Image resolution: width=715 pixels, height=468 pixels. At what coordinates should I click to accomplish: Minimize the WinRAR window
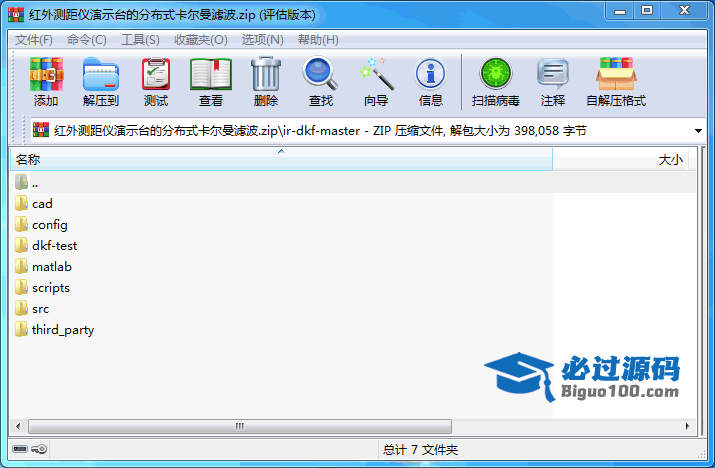point(620,11)
